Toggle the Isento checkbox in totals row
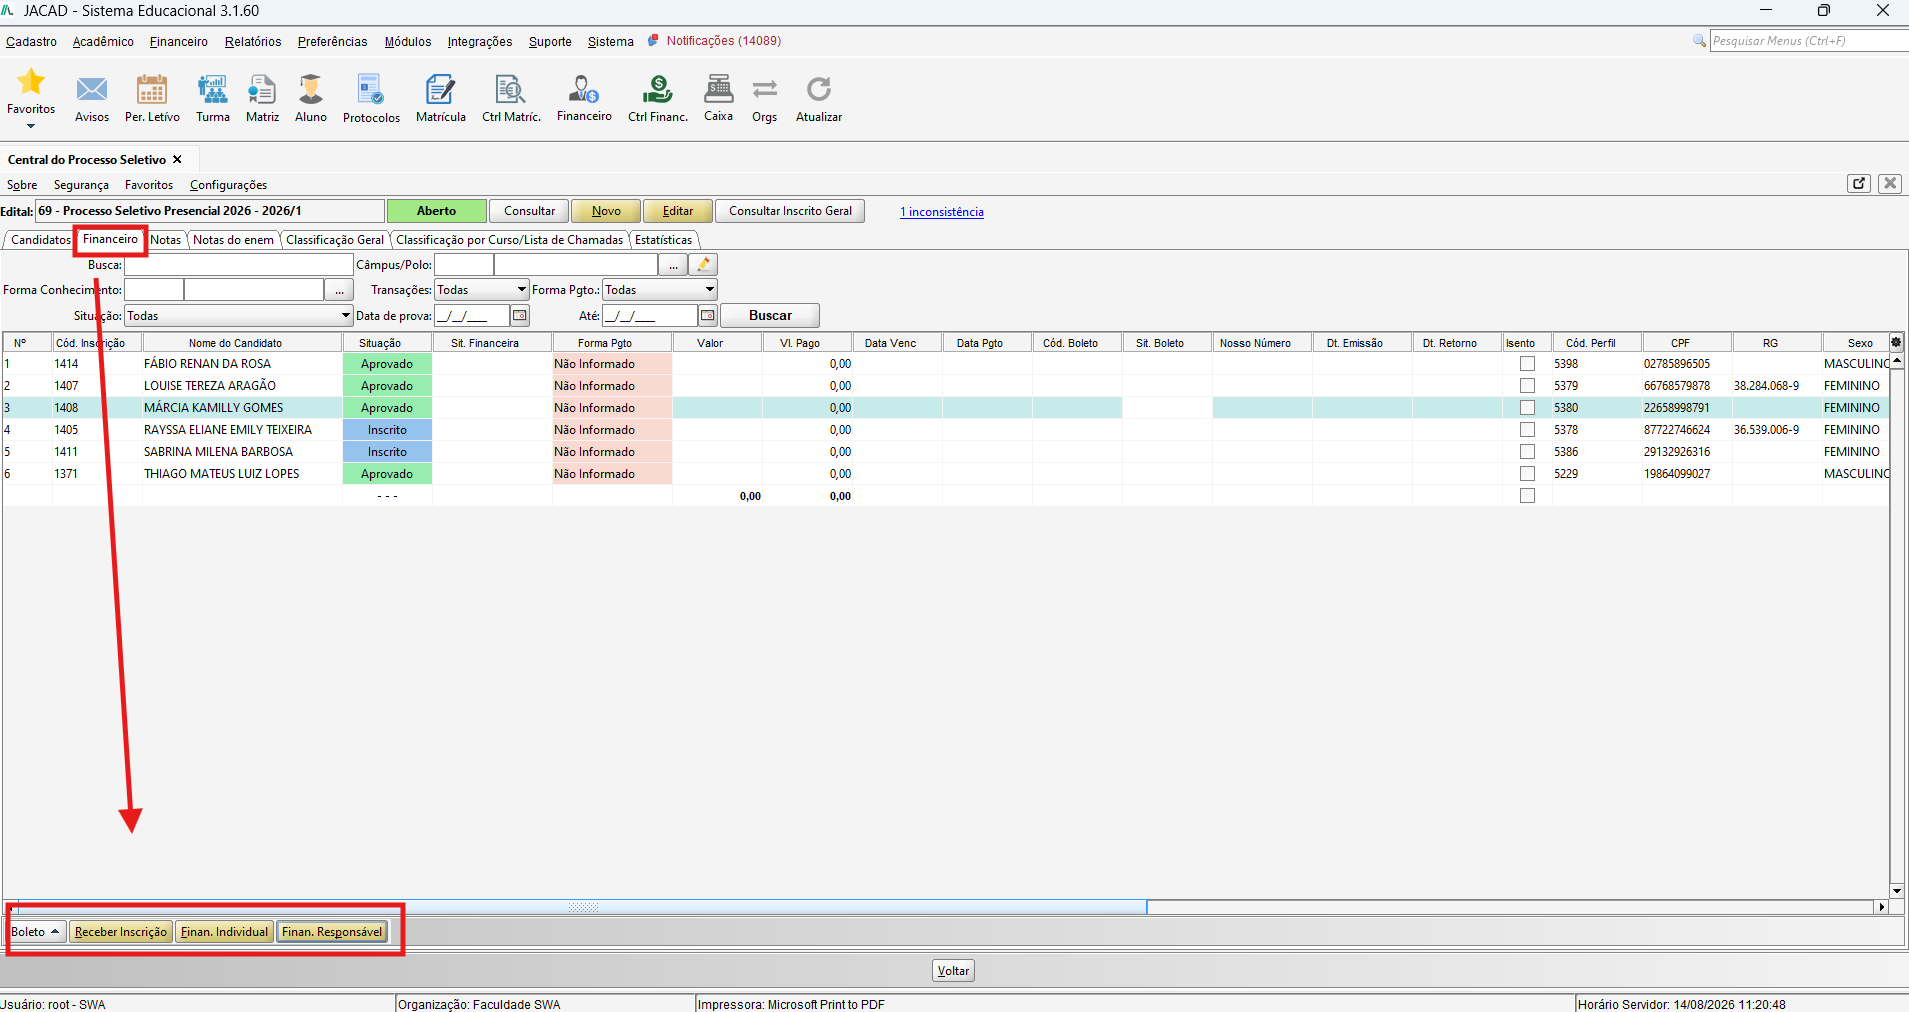1909x1012 pixels. 1527,496
